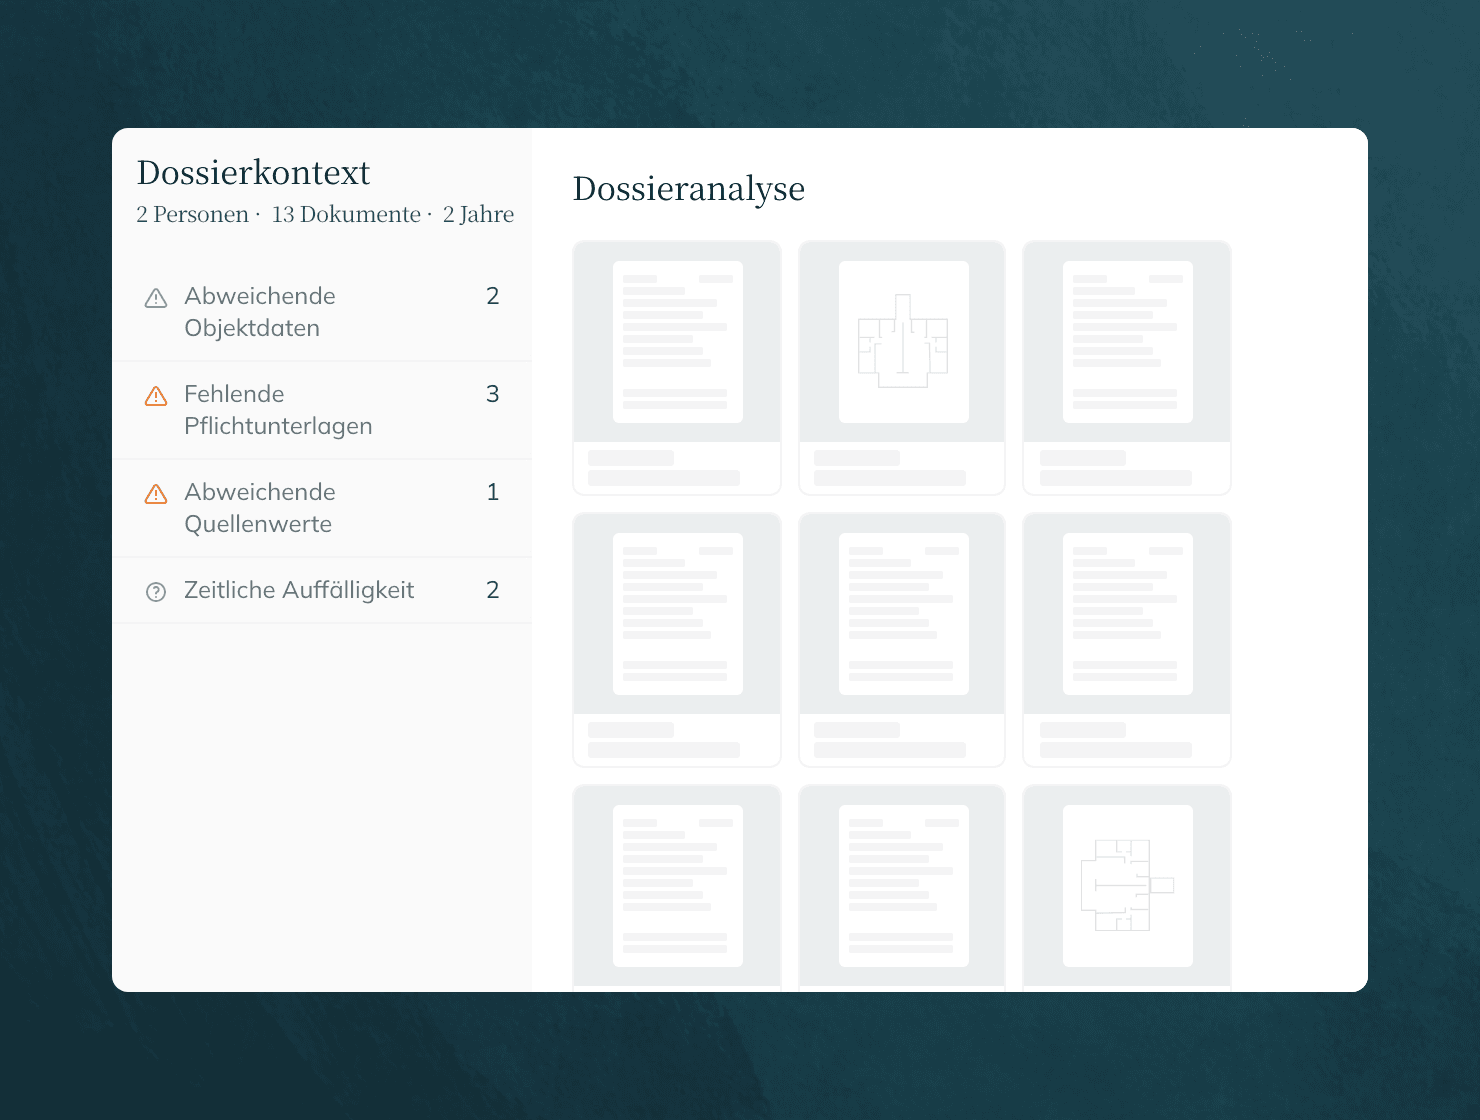Click count 3 for Fehlende Pflichtunterlagen

pyautogui.click(x=493, y=394)
